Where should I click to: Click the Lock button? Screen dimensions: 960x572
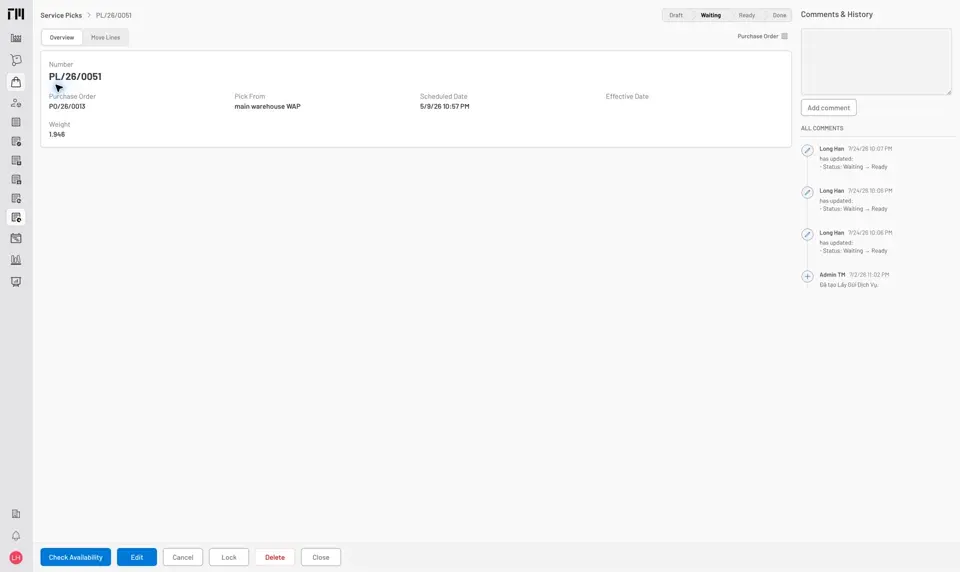coord(229,557)
